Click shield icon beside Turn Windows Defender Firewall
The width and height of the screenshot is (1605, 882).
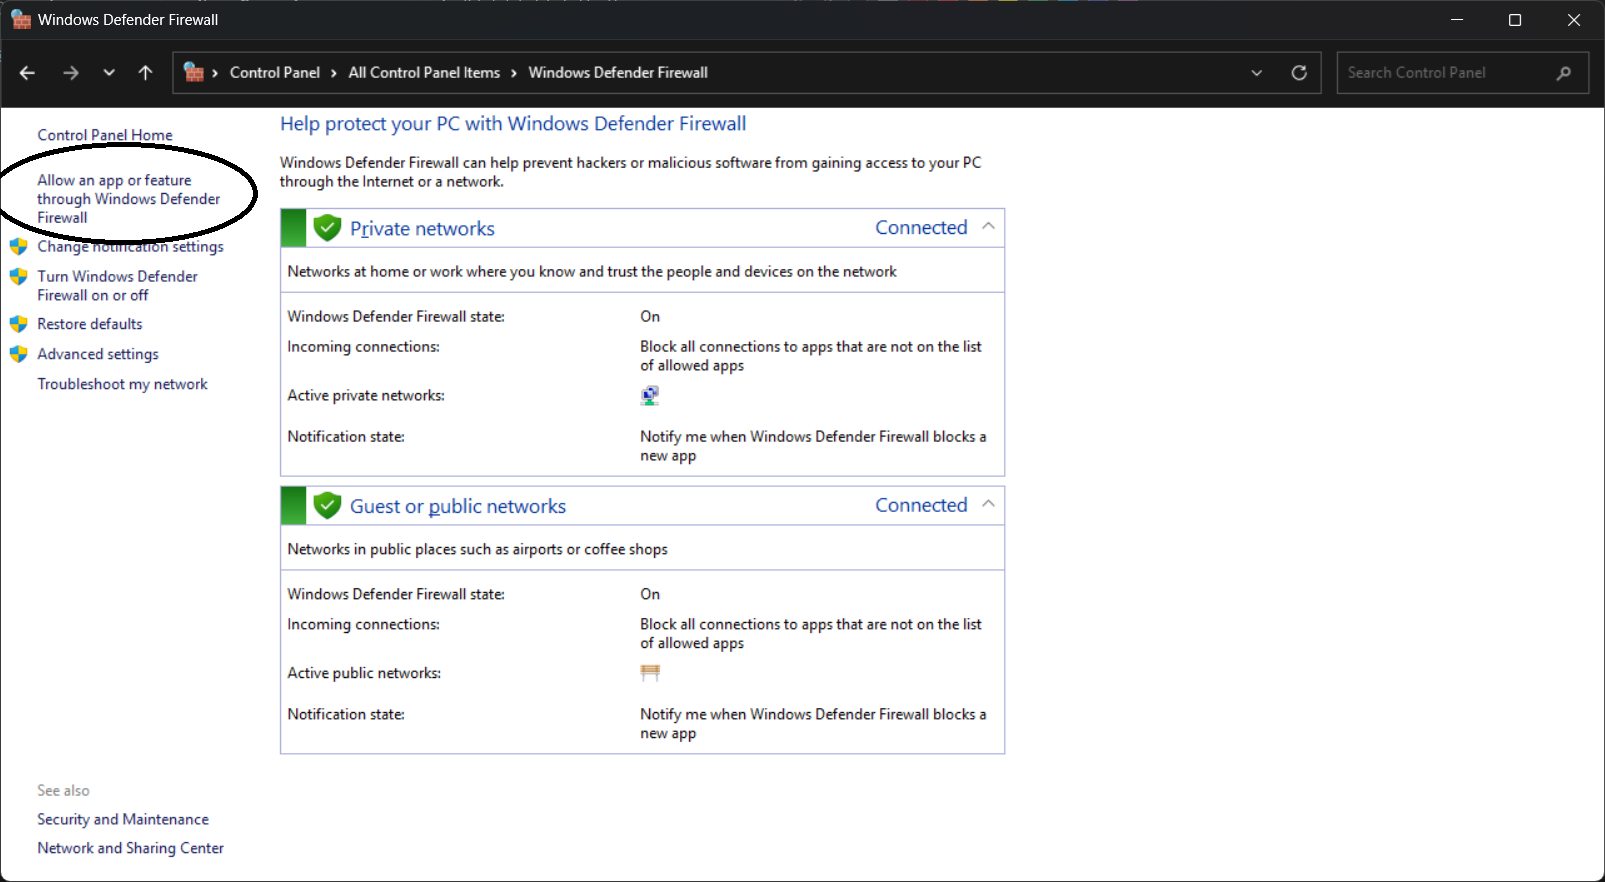tap(19, 277)
